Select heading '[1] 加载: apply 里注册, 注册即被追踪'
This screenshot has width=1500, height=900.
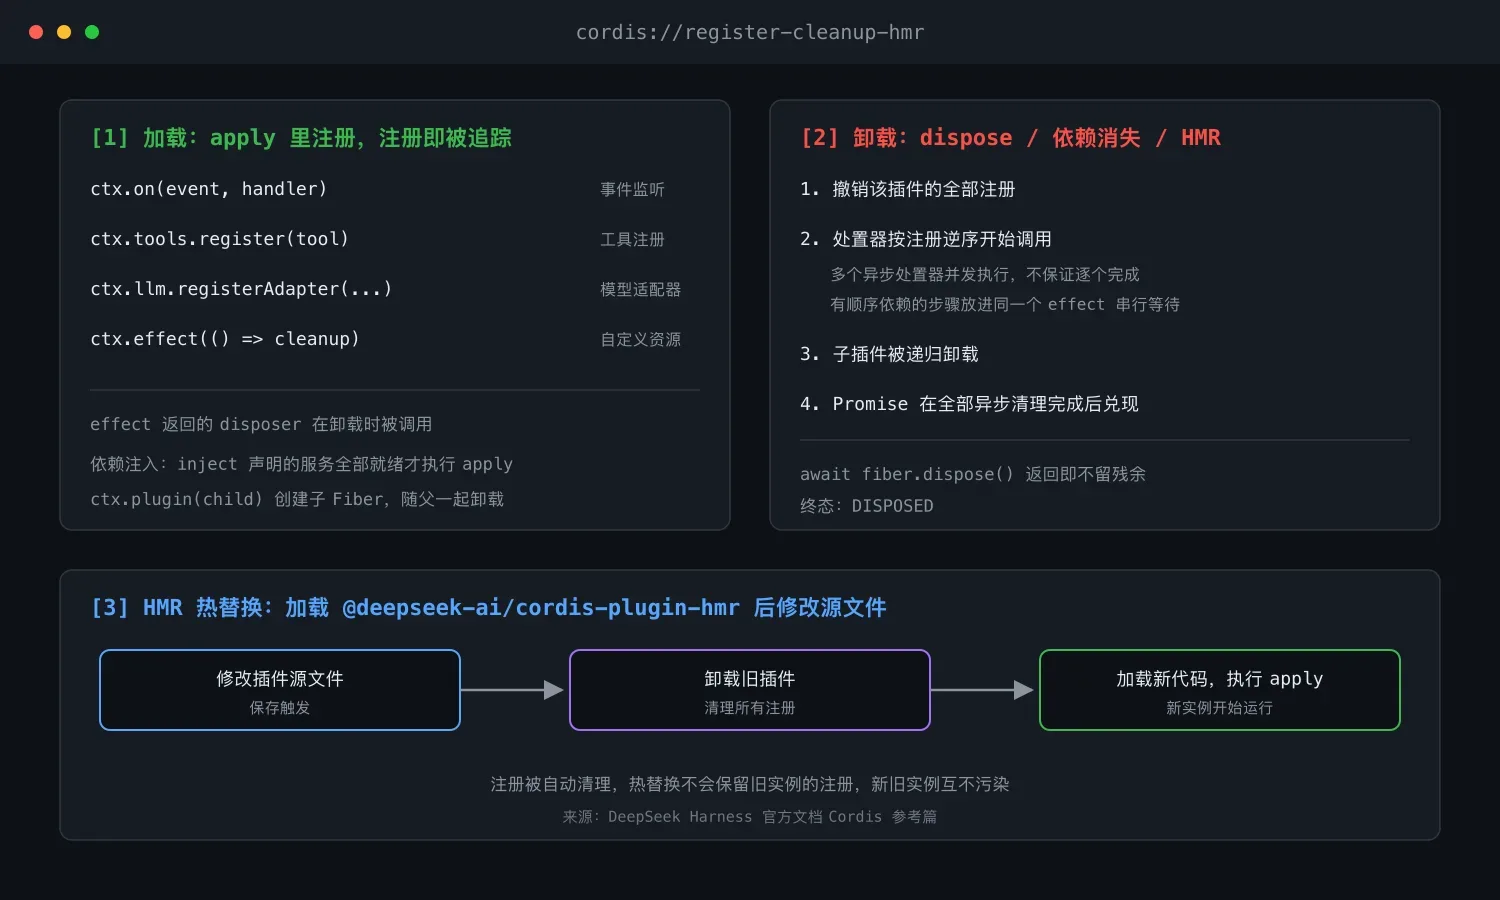click(301, 138)
